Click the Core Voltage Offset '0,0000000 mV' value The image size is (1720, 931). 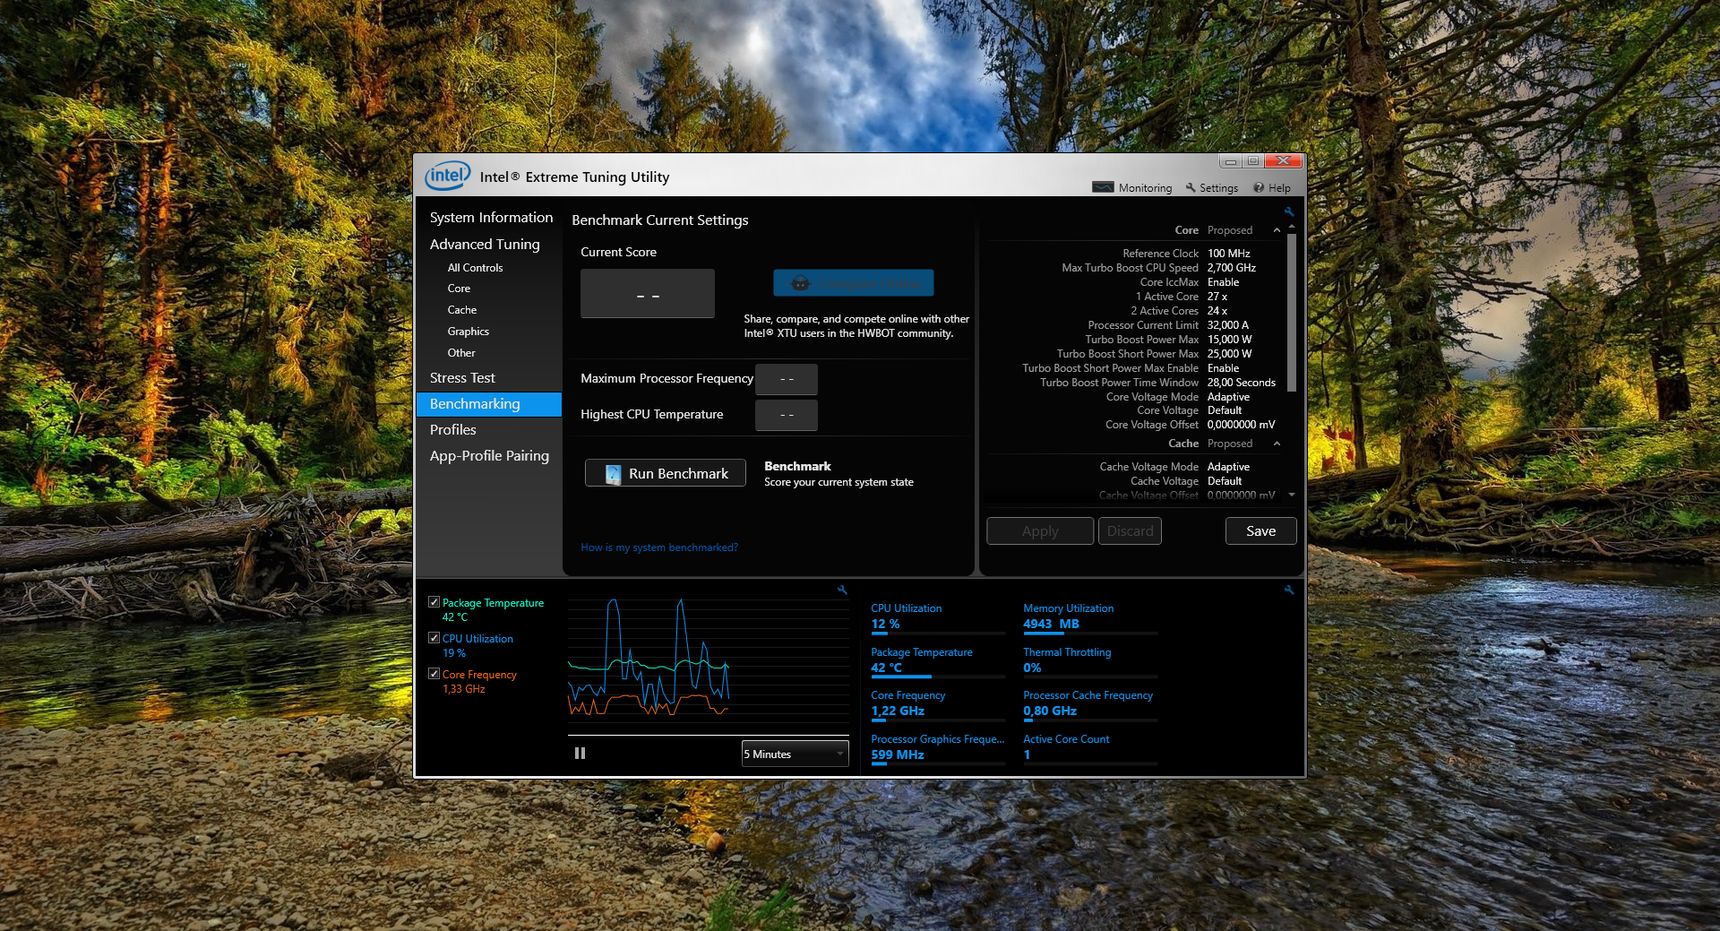pyautogui.click(x=1241, y=425)
